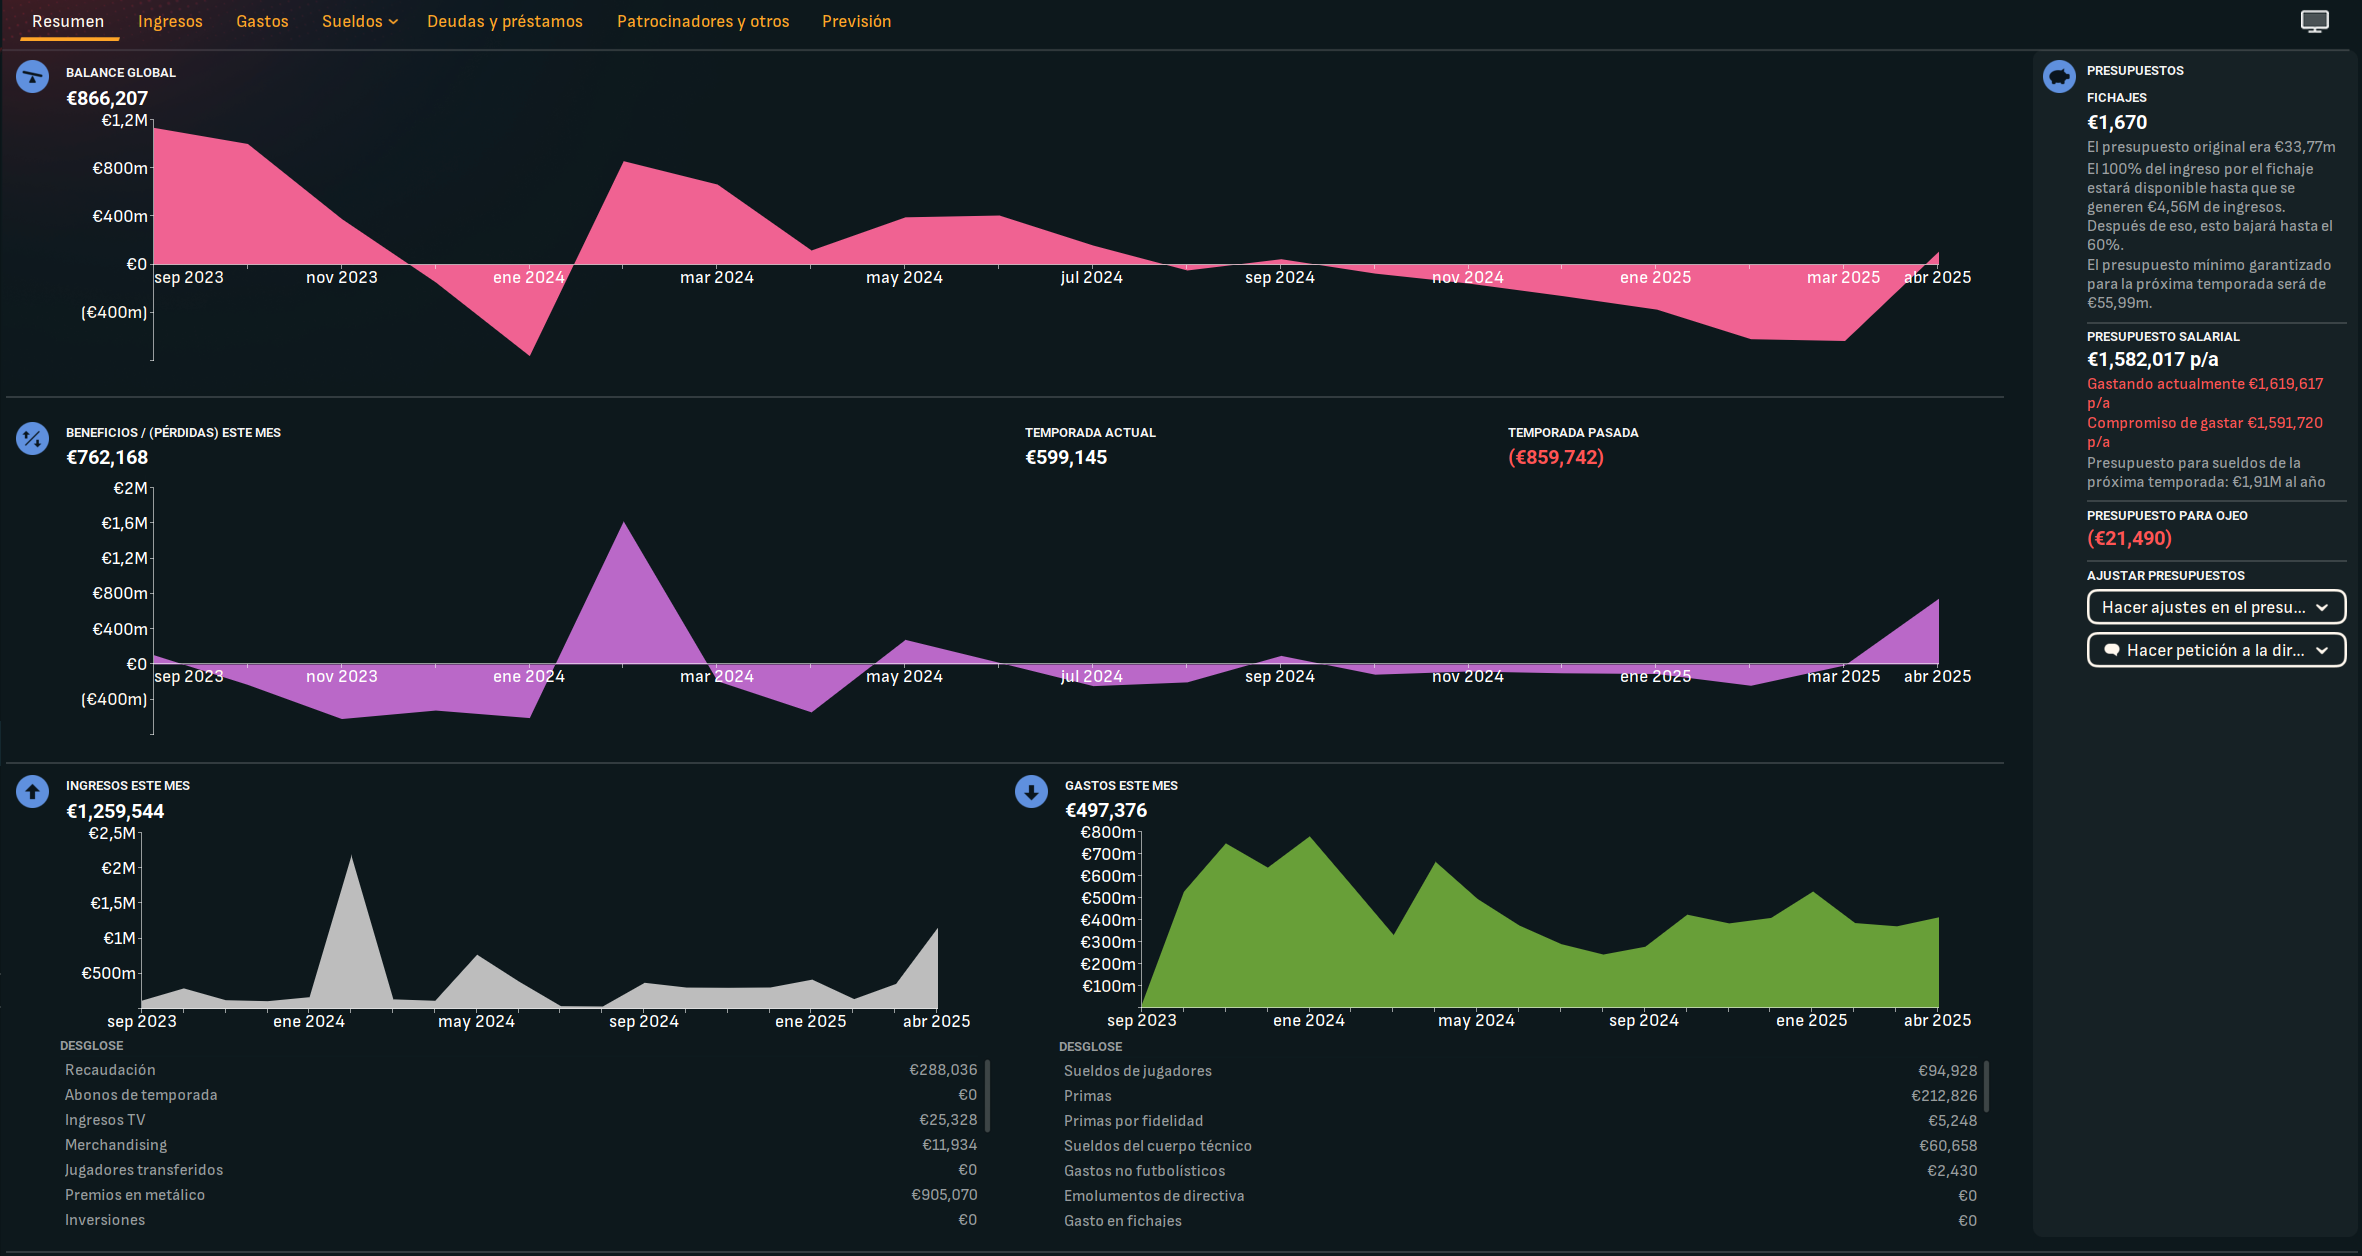
Task: Click the Ingresos este mes value €1,259,544
Action: pyautogui.click(x=115, y=811)
